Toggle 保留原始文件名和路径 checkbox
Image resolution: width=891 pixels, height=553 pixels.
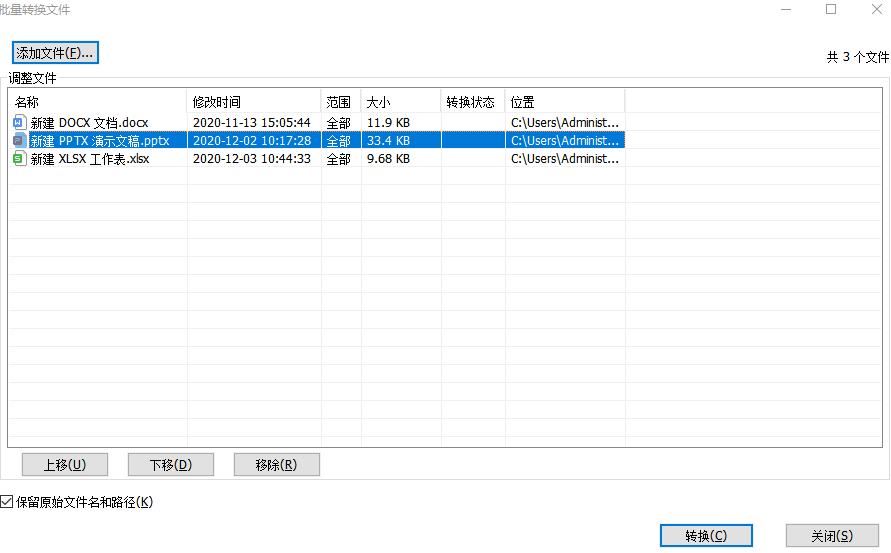pyautogui.click(x=8, y=502)
